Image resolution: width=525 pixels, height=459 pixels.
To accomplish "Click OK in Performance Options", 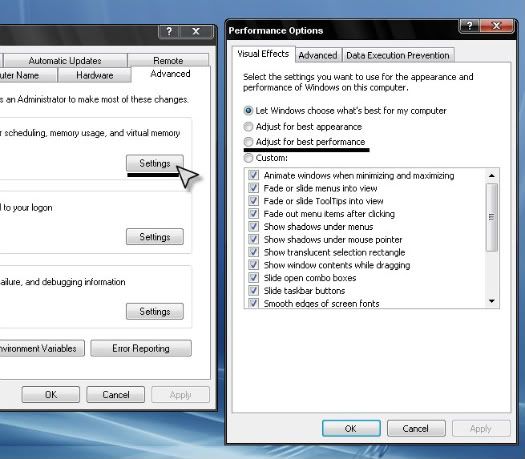I will coord(351,429).
